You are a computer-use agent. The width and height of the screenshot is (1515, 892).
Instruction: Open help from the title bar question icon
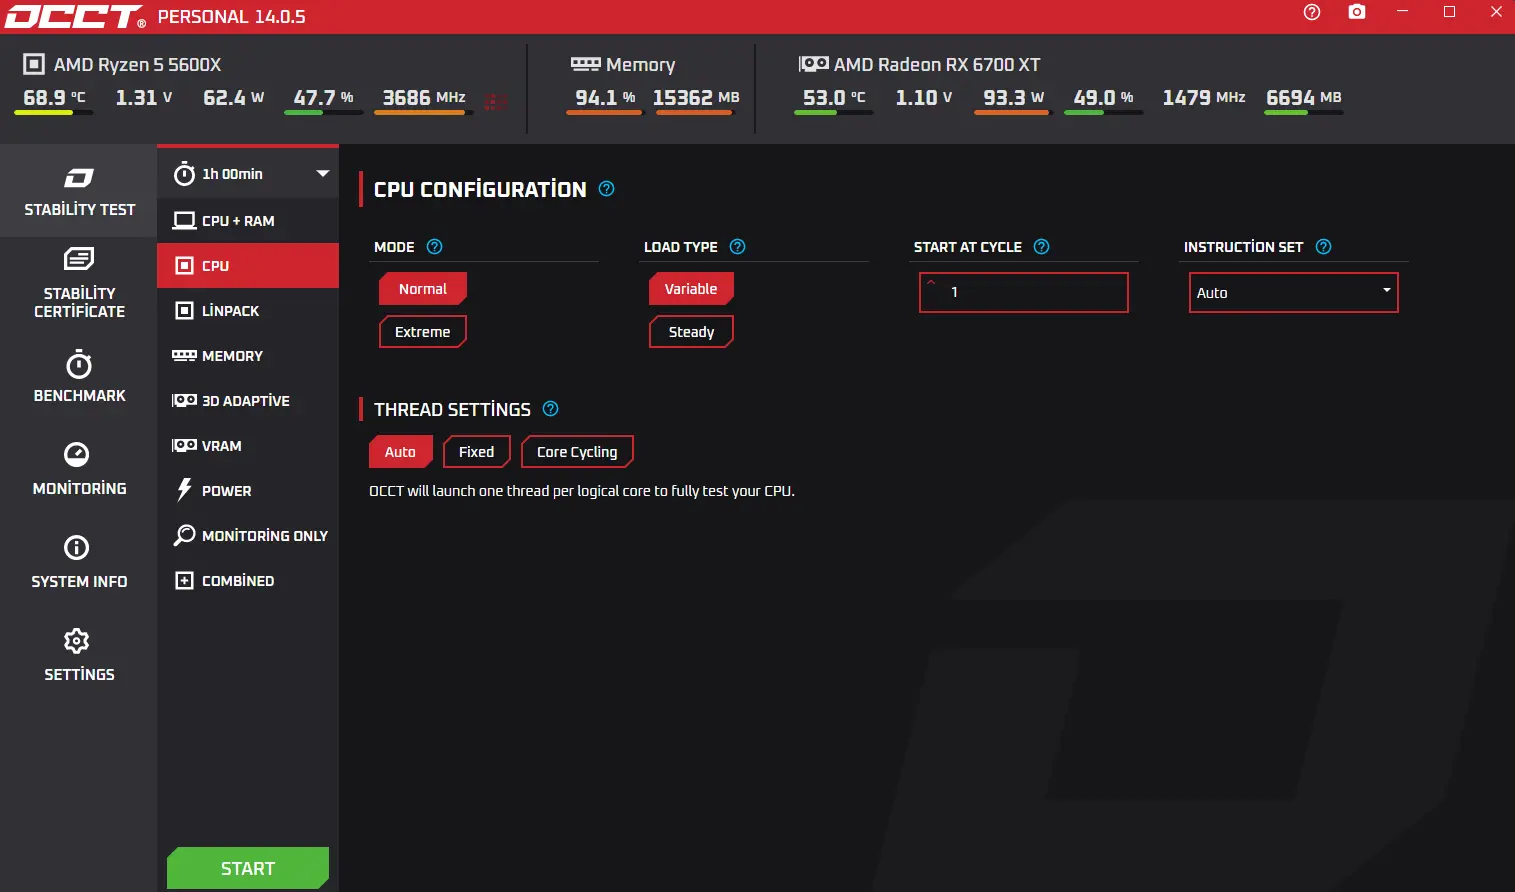click(1312, 12)
